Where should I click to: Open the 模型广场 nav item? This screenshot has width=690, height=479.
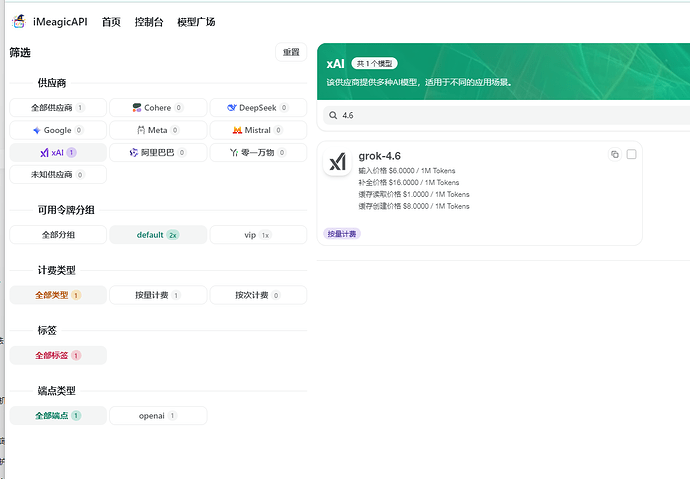196,22
